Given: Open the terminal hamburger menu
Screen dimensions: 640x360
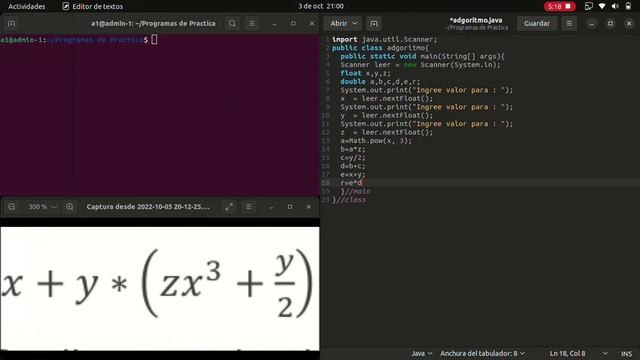Looking at the screenshot, I should (252, 24).
